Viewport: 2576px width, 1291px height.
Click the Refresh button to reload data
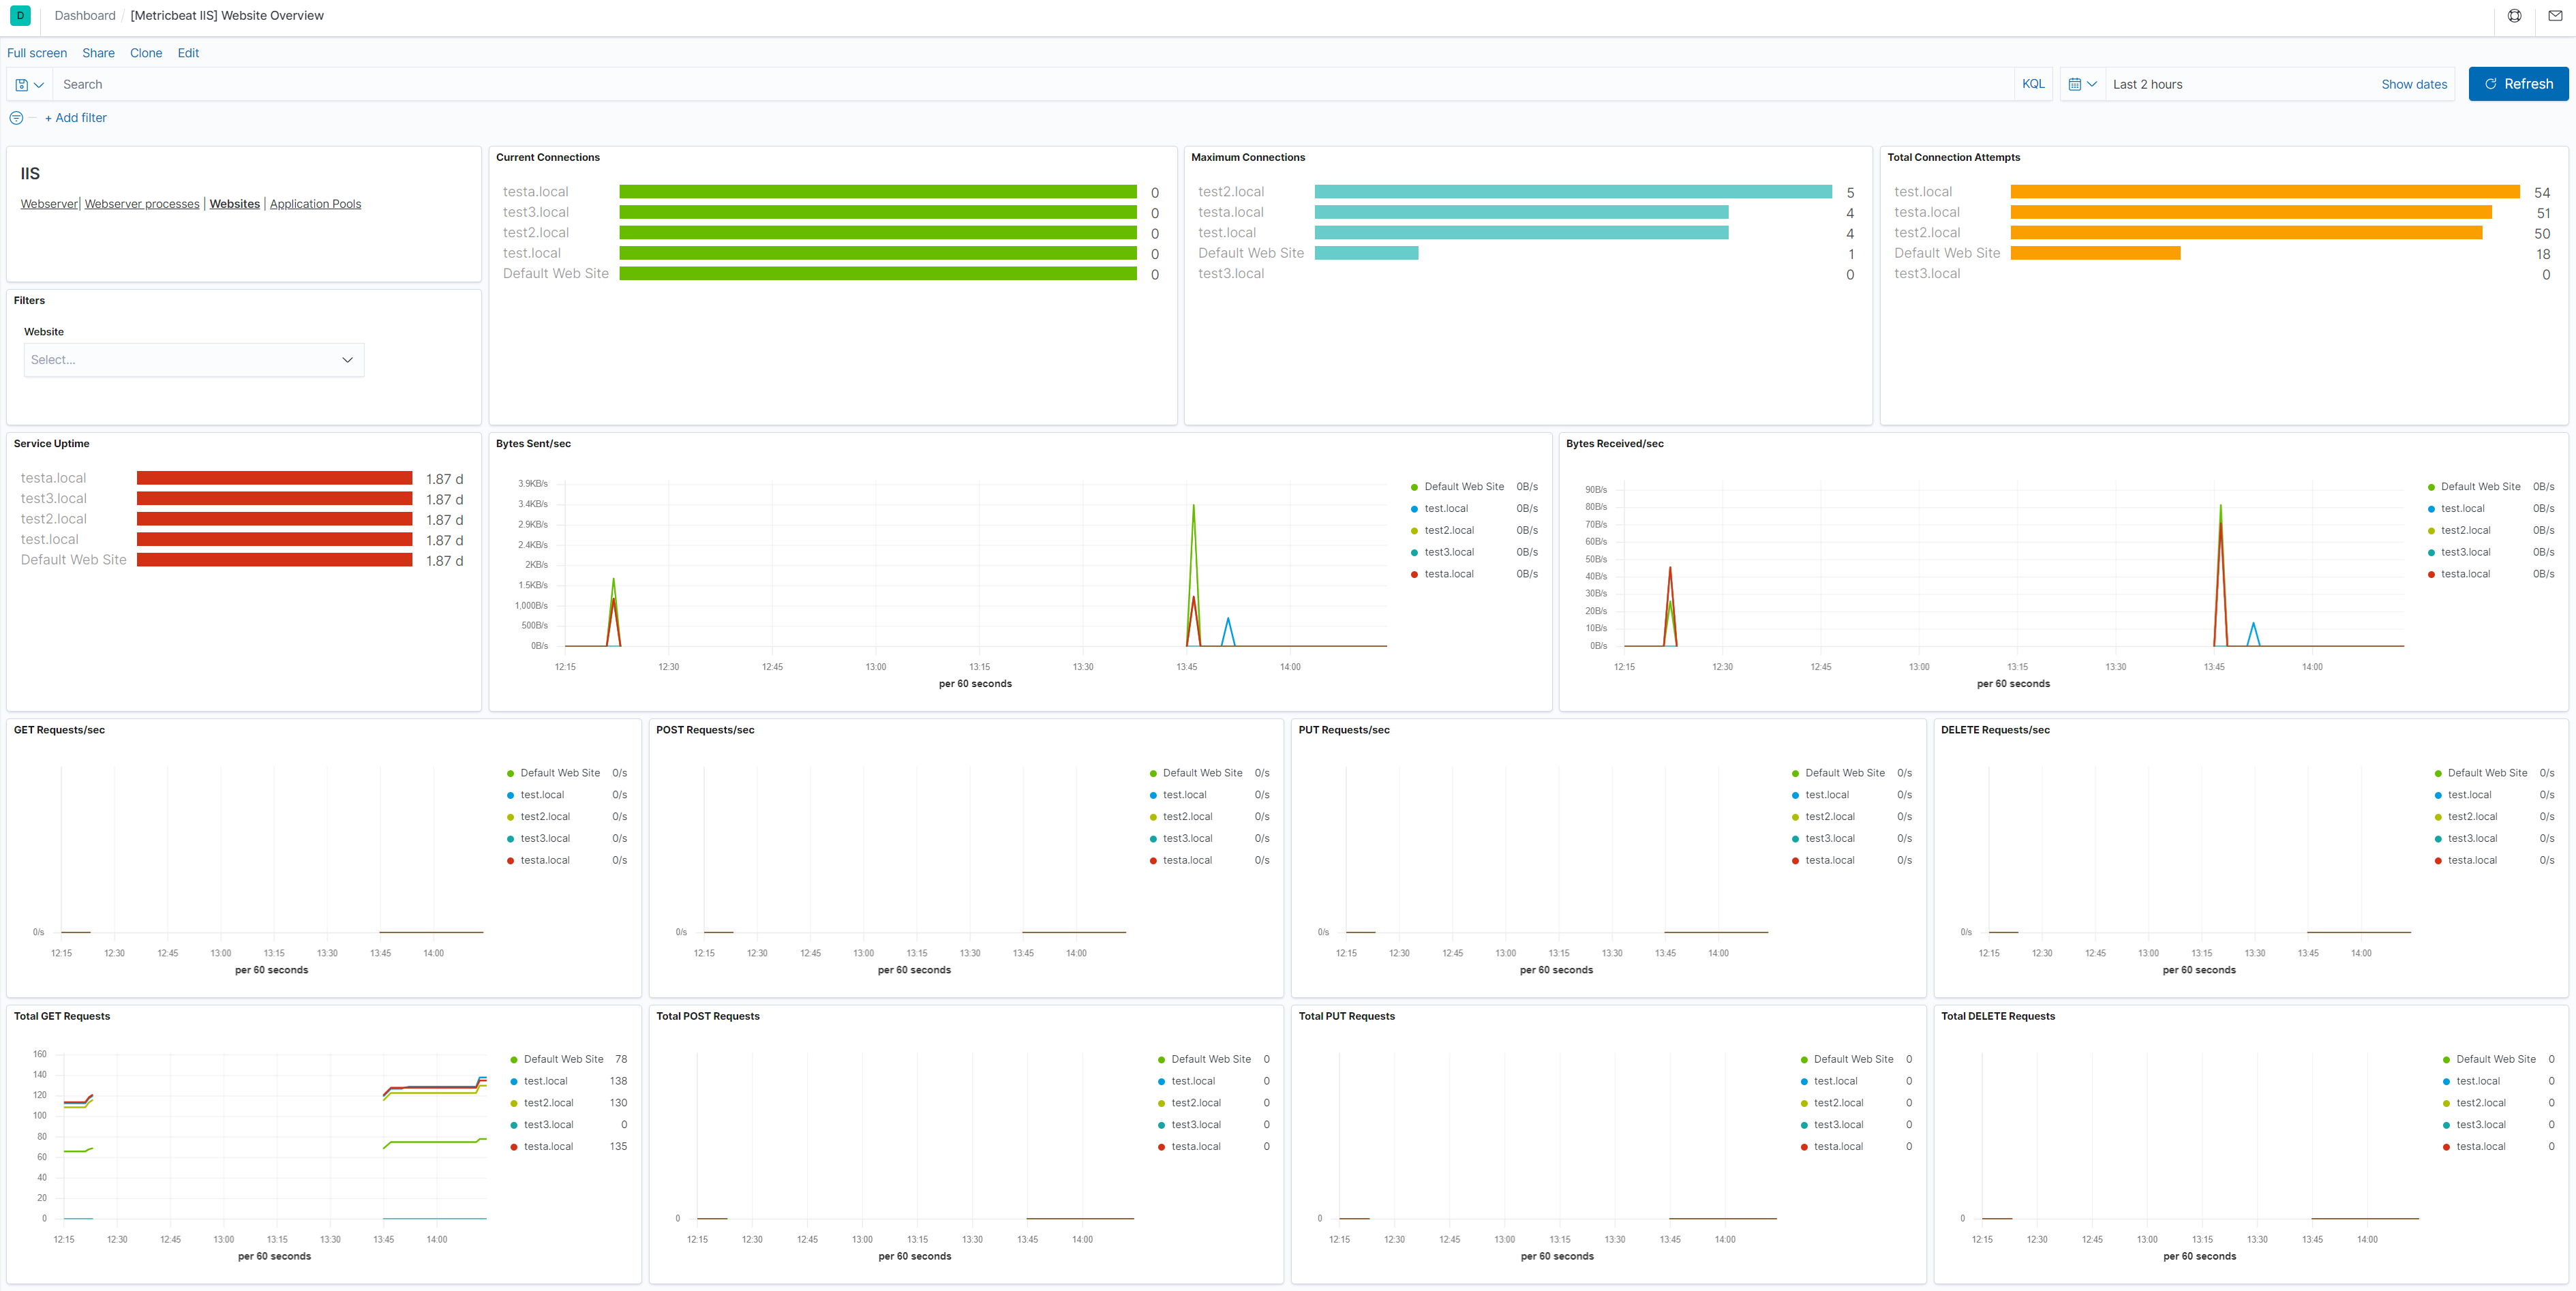coord(2513,84)
